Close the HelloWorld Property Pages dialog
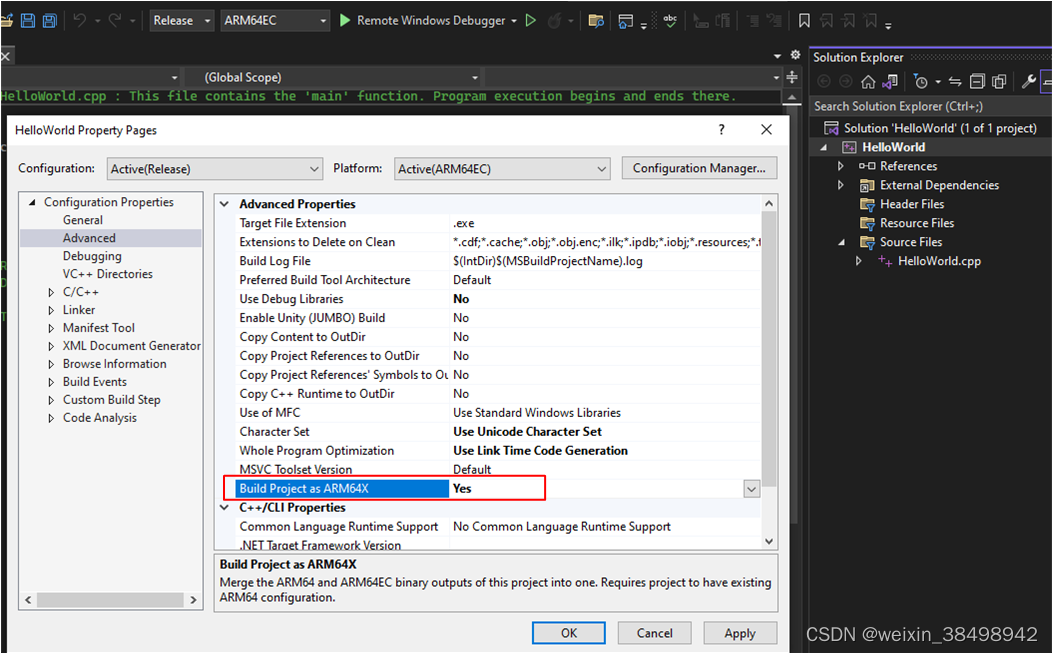The width and height of the screenshot is (1053, 654). [x=766, y=130]
